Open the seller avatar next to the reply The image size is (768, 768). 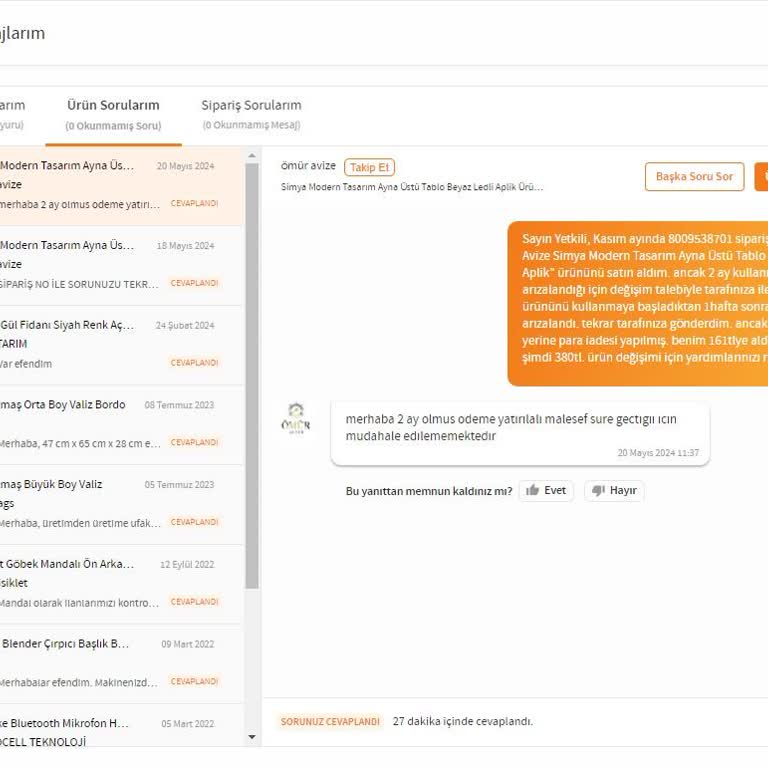296,418
